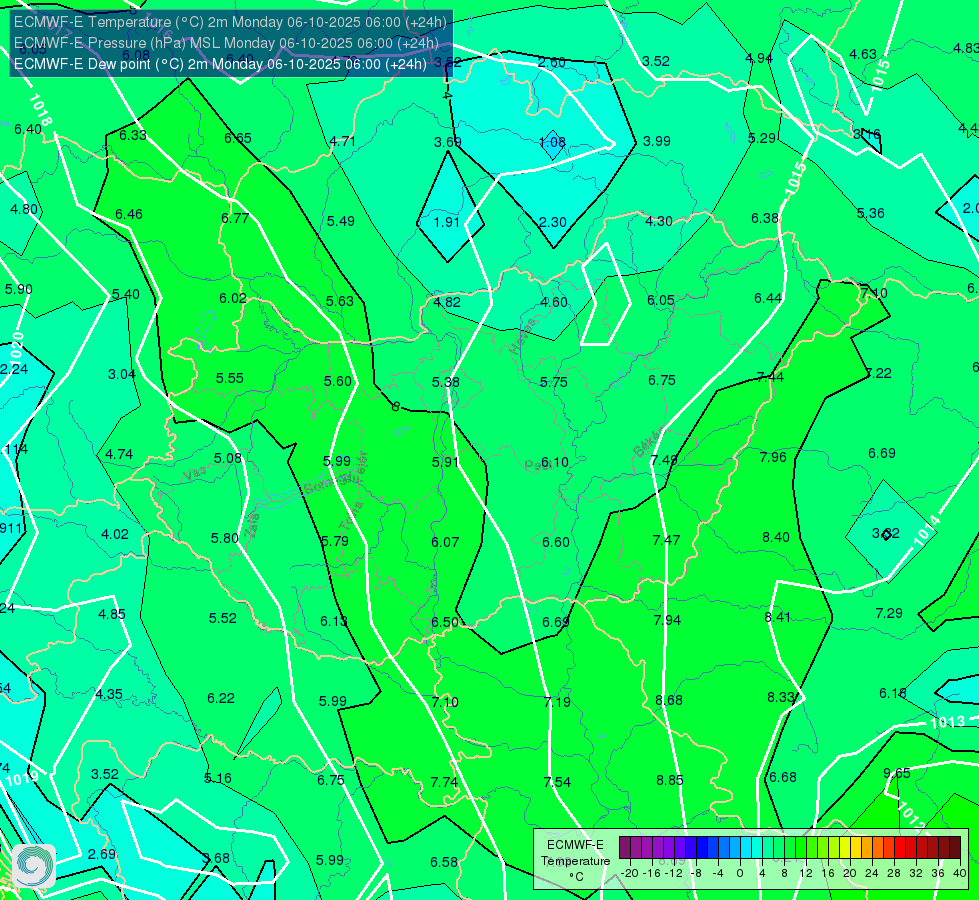This screenshot has width=979, height=900.
Task: Click the 4.82 temperature value
Action: (447, 302)
